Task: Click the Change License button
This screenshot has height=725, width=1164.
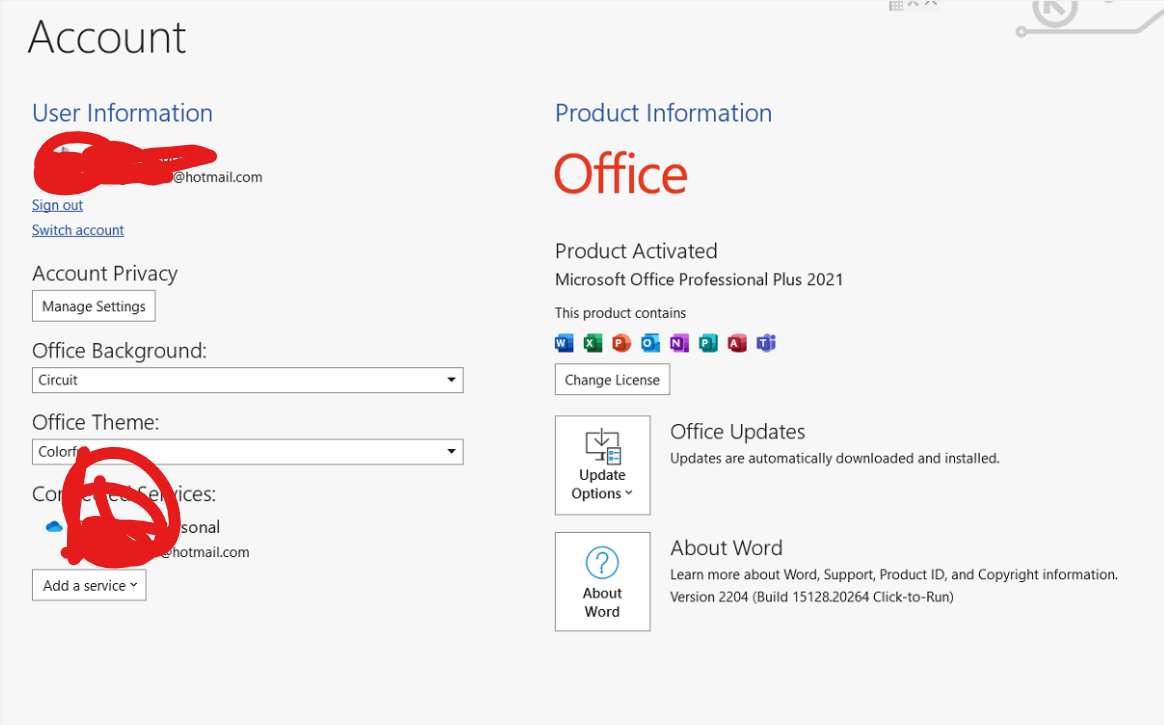Action: pyautogui.click(x=612, y=380)
